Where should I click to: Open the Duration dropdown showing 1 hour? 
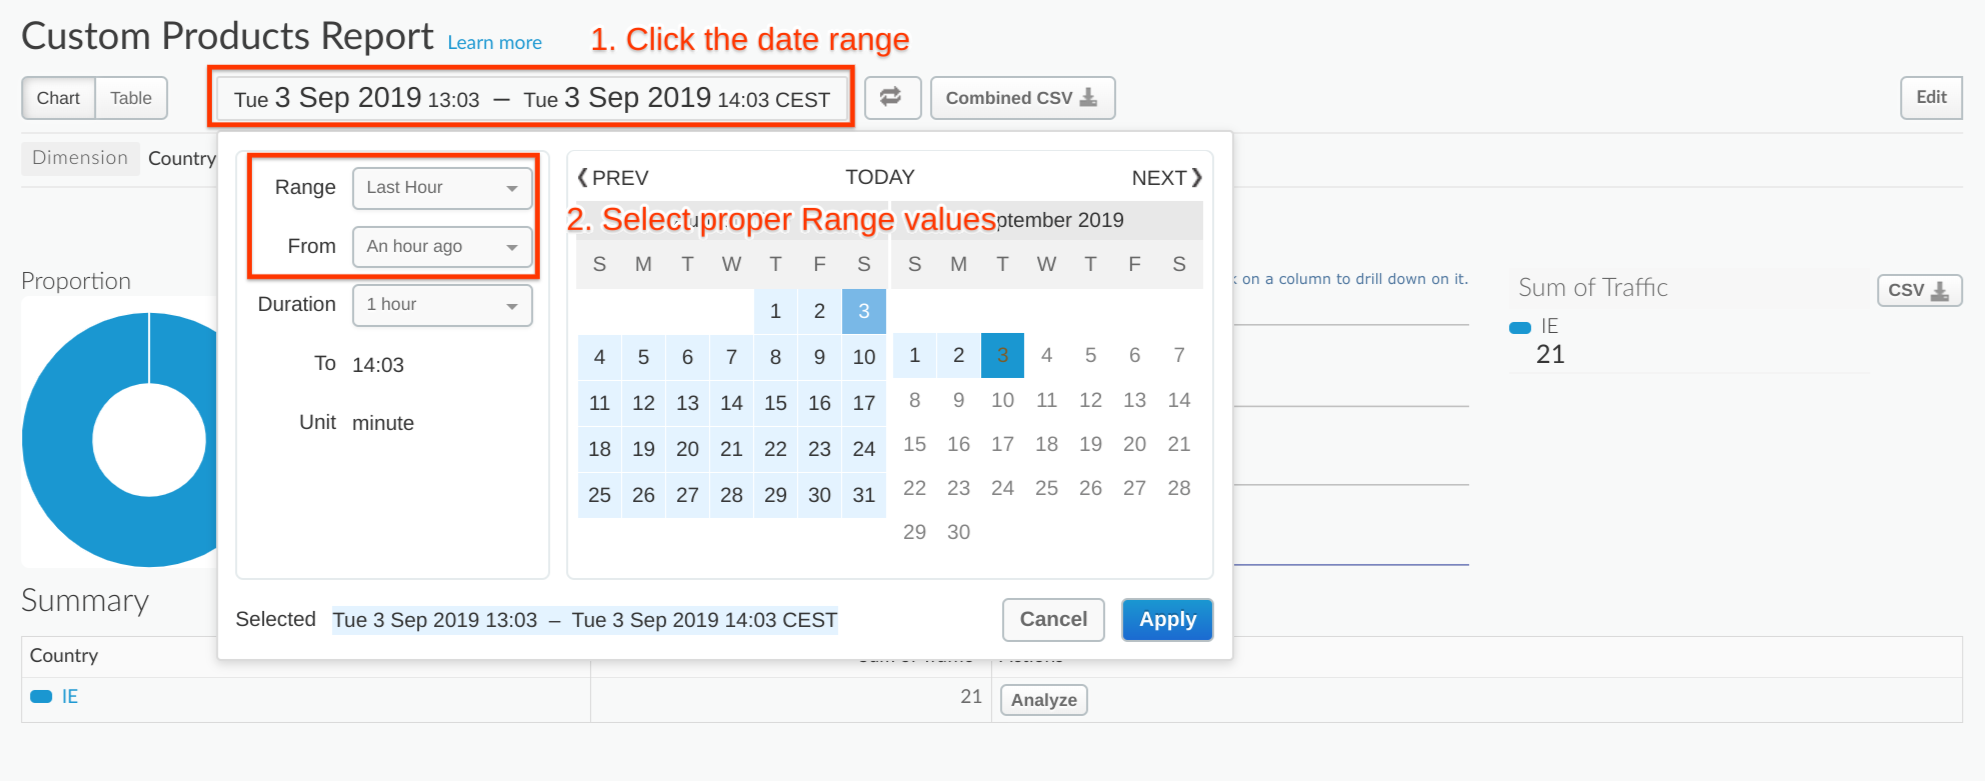pos(442,305)
